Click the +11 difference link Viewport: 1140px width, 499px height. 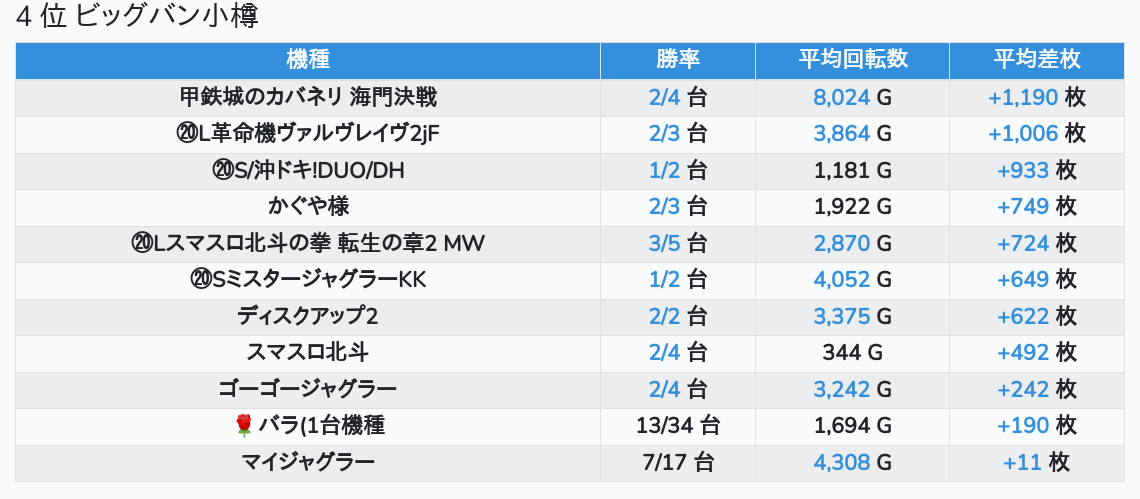(1022, 462)
